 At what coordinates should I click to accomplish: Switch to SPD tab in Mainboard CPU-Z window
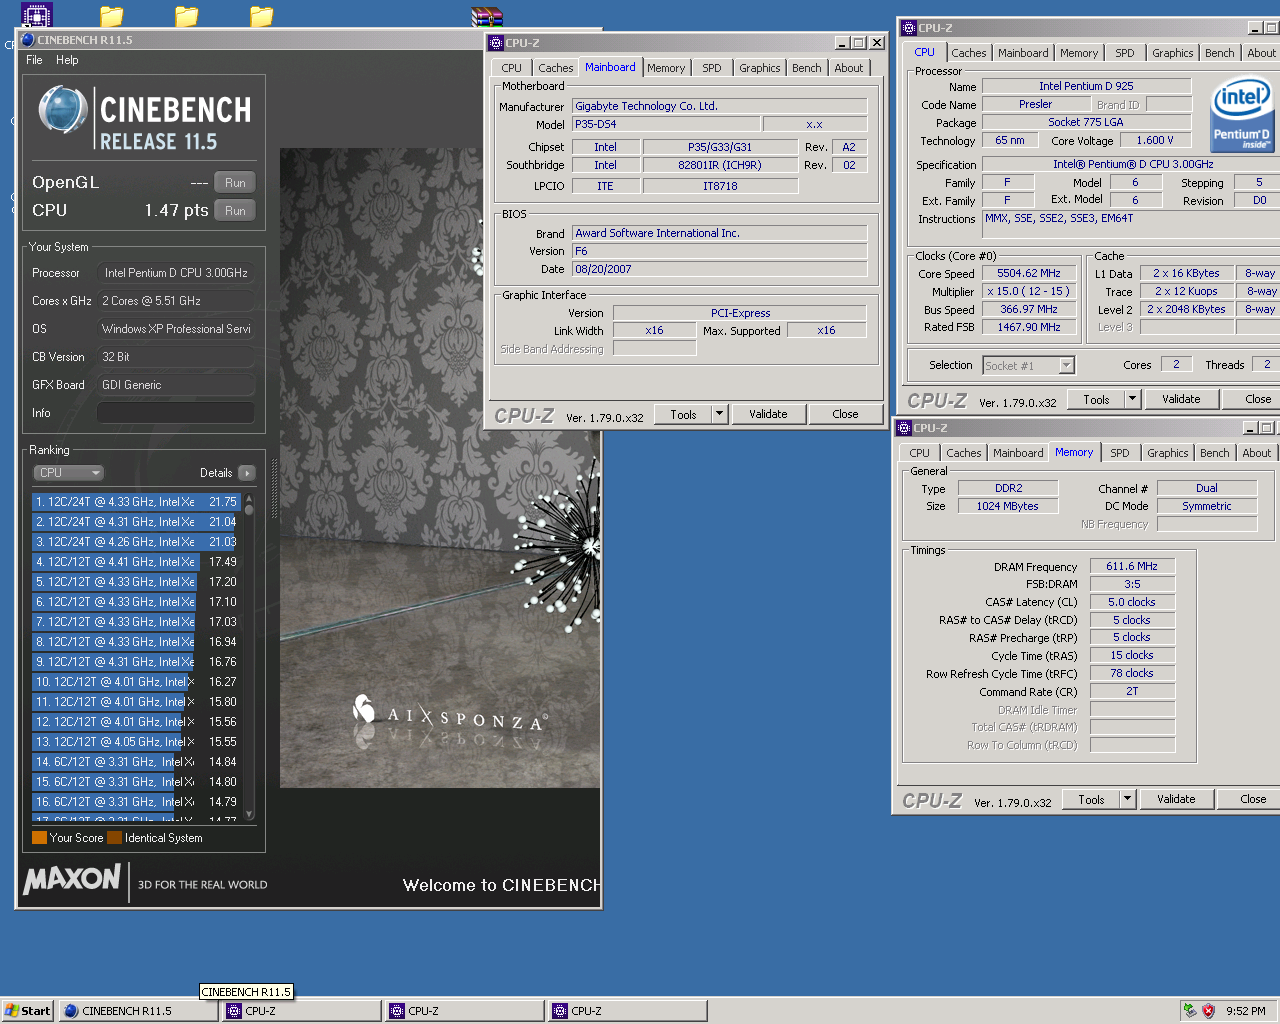coord(712,68)
